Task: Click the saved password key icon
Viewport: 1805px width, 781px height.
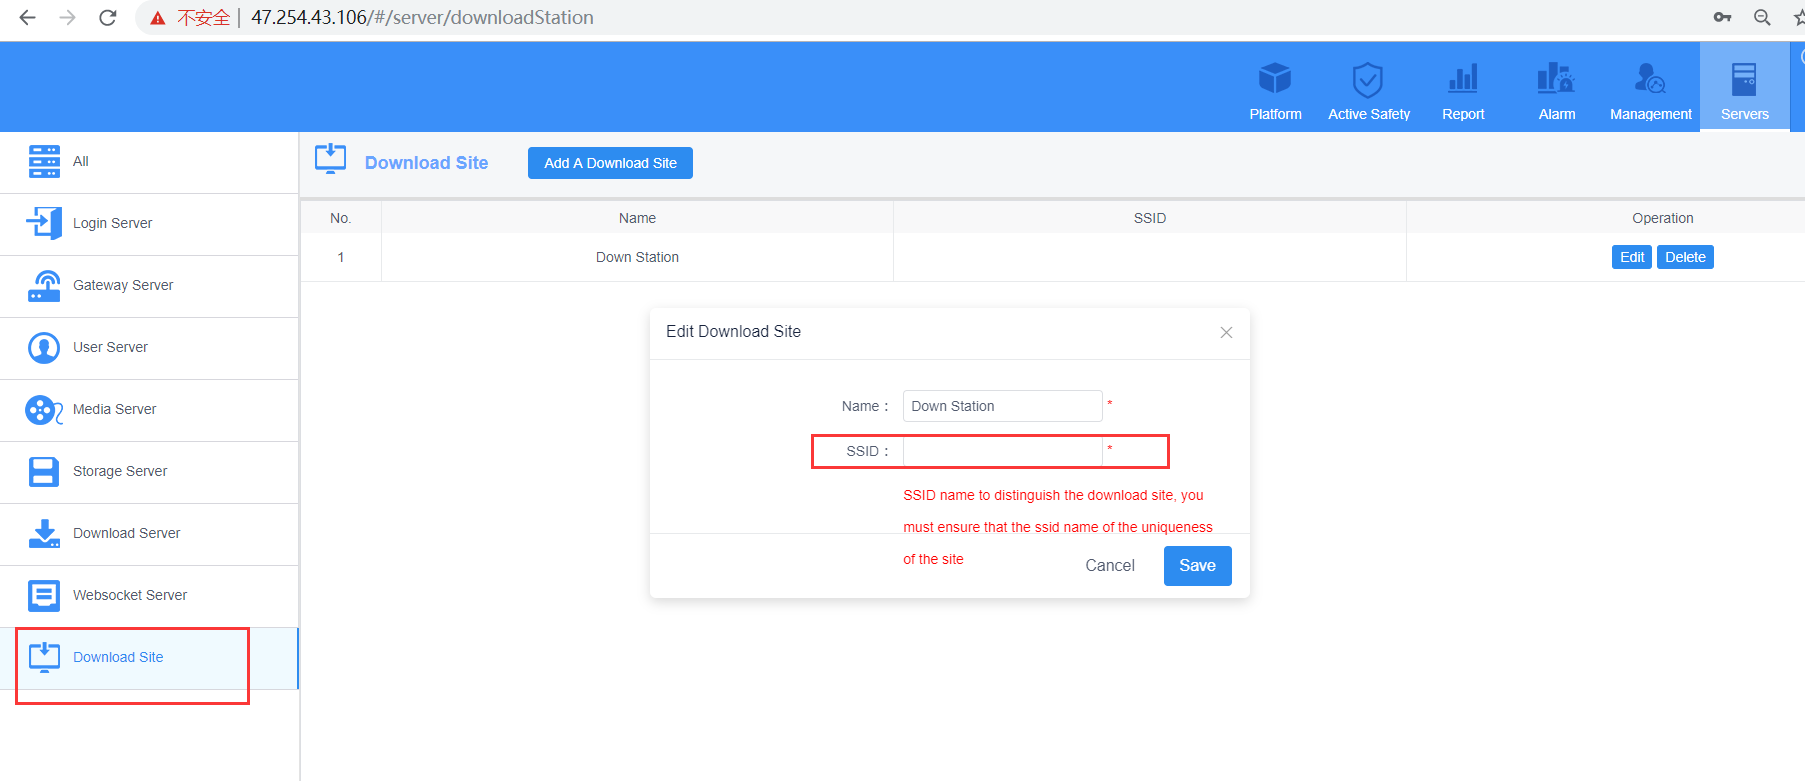Action: (1722, 17)
